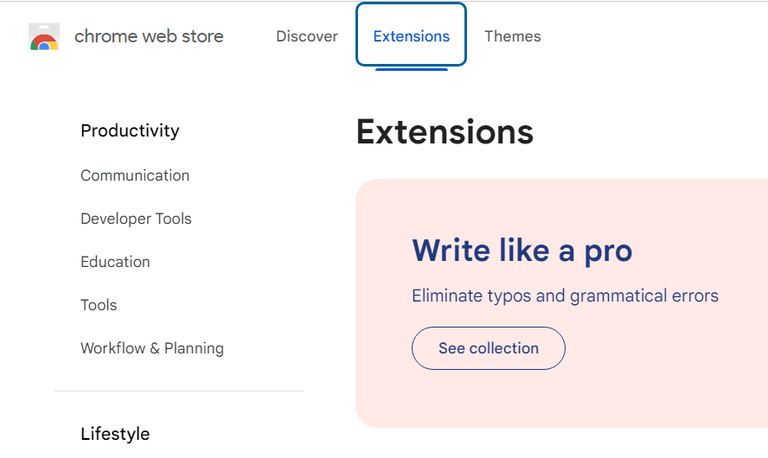This screenshot has height=458, width=768.
Task: Click the blue underline beneath Extensions tab
Action: pos(411,69)
